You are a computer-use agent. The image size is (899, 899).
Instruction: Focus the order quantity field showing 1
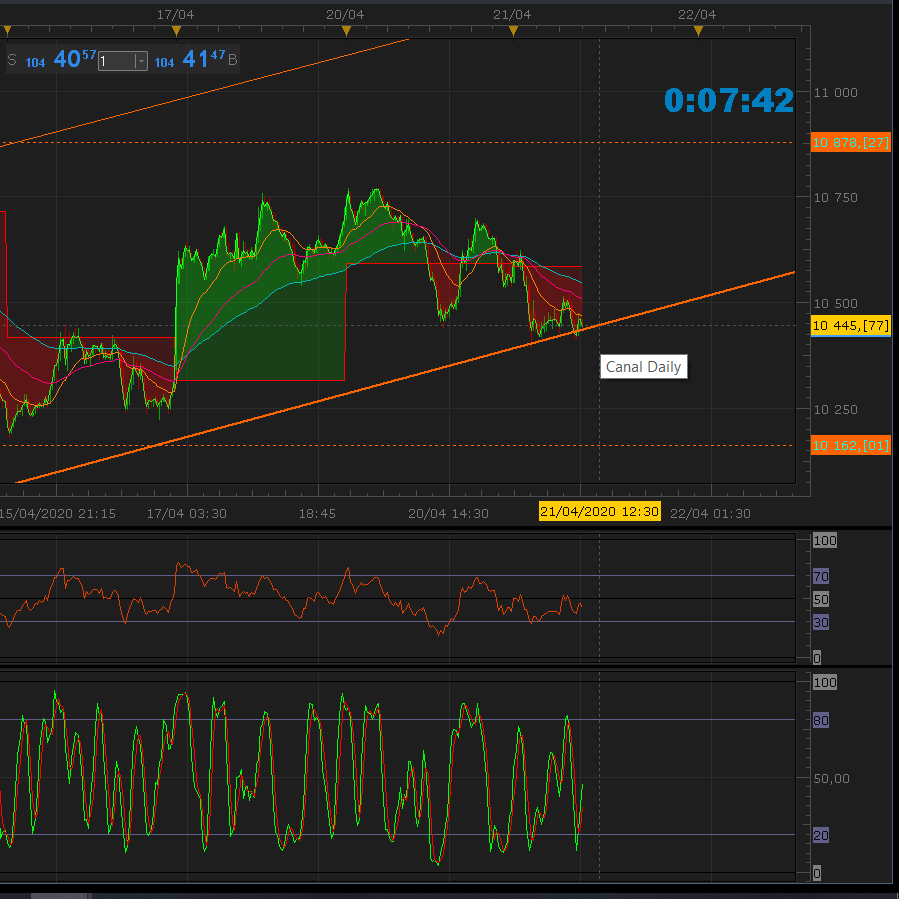pos(116,61)
